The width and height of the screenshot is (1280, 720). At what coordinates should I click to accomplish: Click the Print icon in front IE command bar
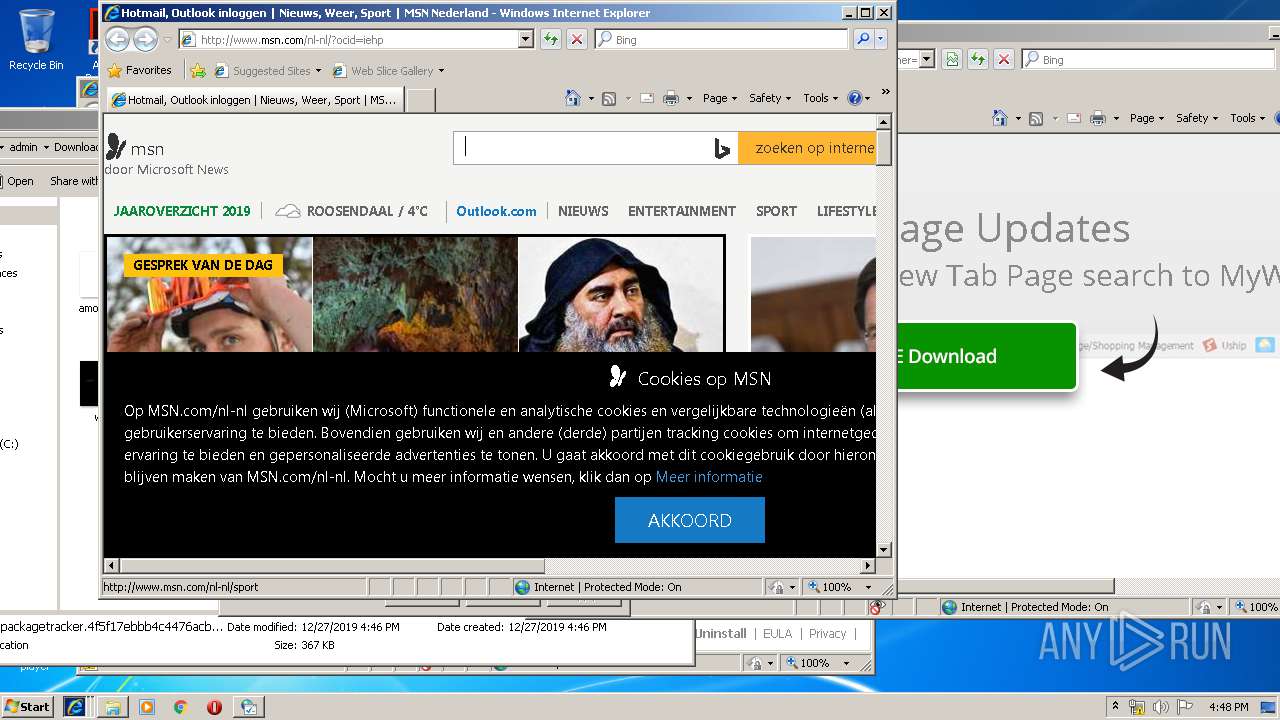point(670,98)
